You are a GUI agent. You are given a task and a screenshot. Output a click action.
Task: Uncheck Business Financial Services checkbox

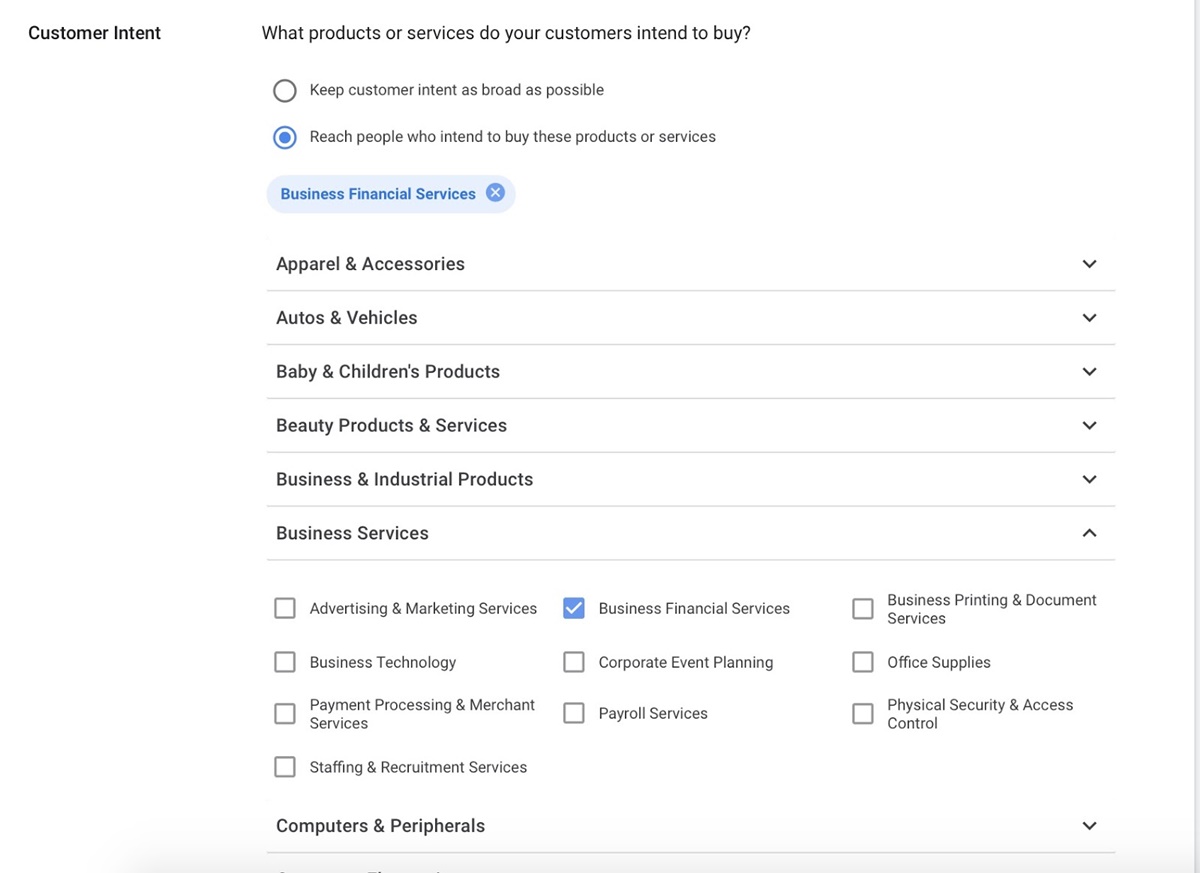[x=574, y=608]
